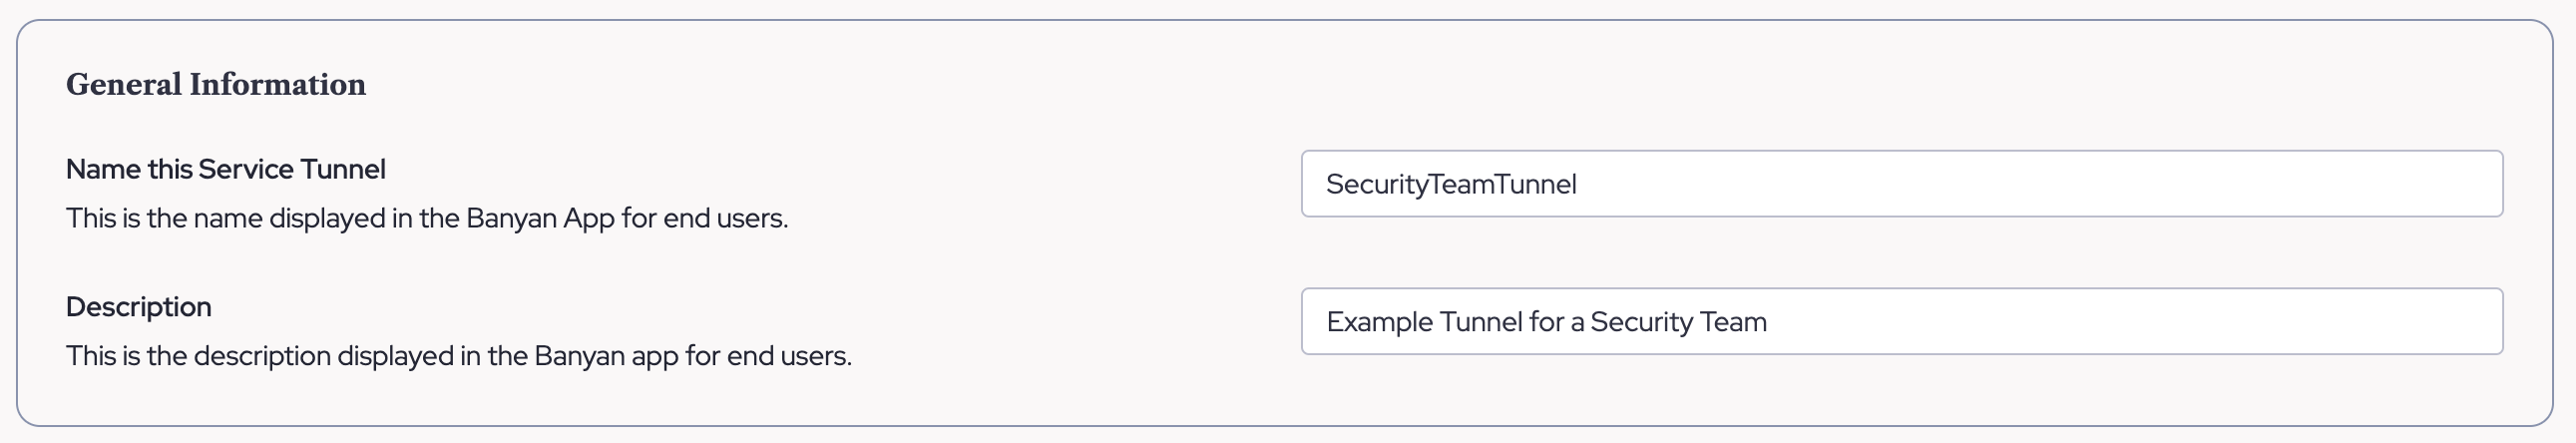Click the word 'Example' in the description field

[1379, 323]
